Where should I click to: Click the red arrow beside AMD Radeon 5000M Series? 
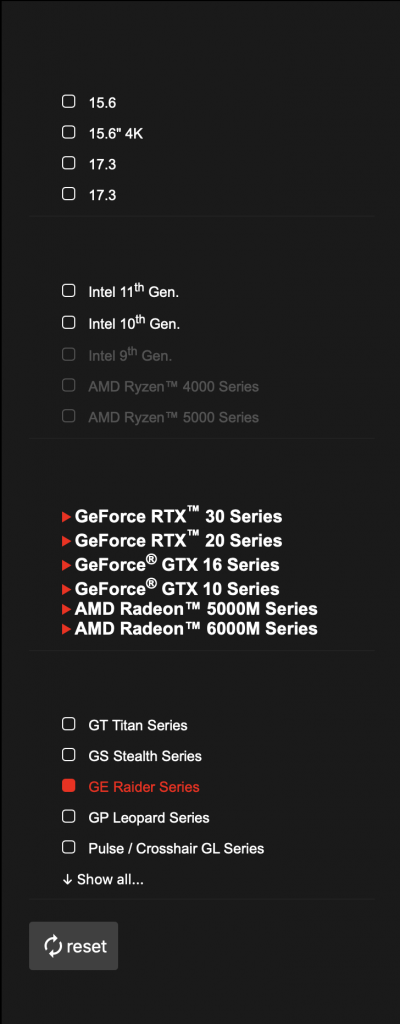[66, 610]
